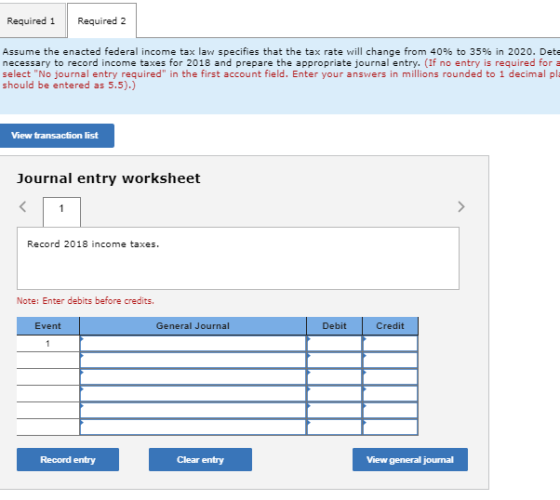
Task: Open second row General Journal account dropdown
Action: (x=193, y=360)
